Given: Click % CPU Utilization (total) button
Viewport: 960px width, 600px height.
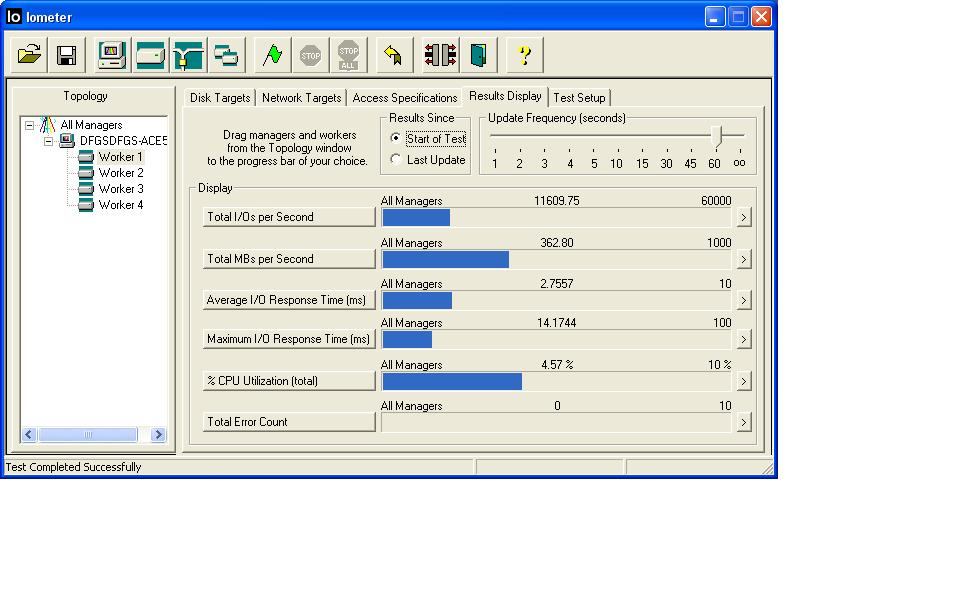Looking at the screenshot, I should point(289,381).
